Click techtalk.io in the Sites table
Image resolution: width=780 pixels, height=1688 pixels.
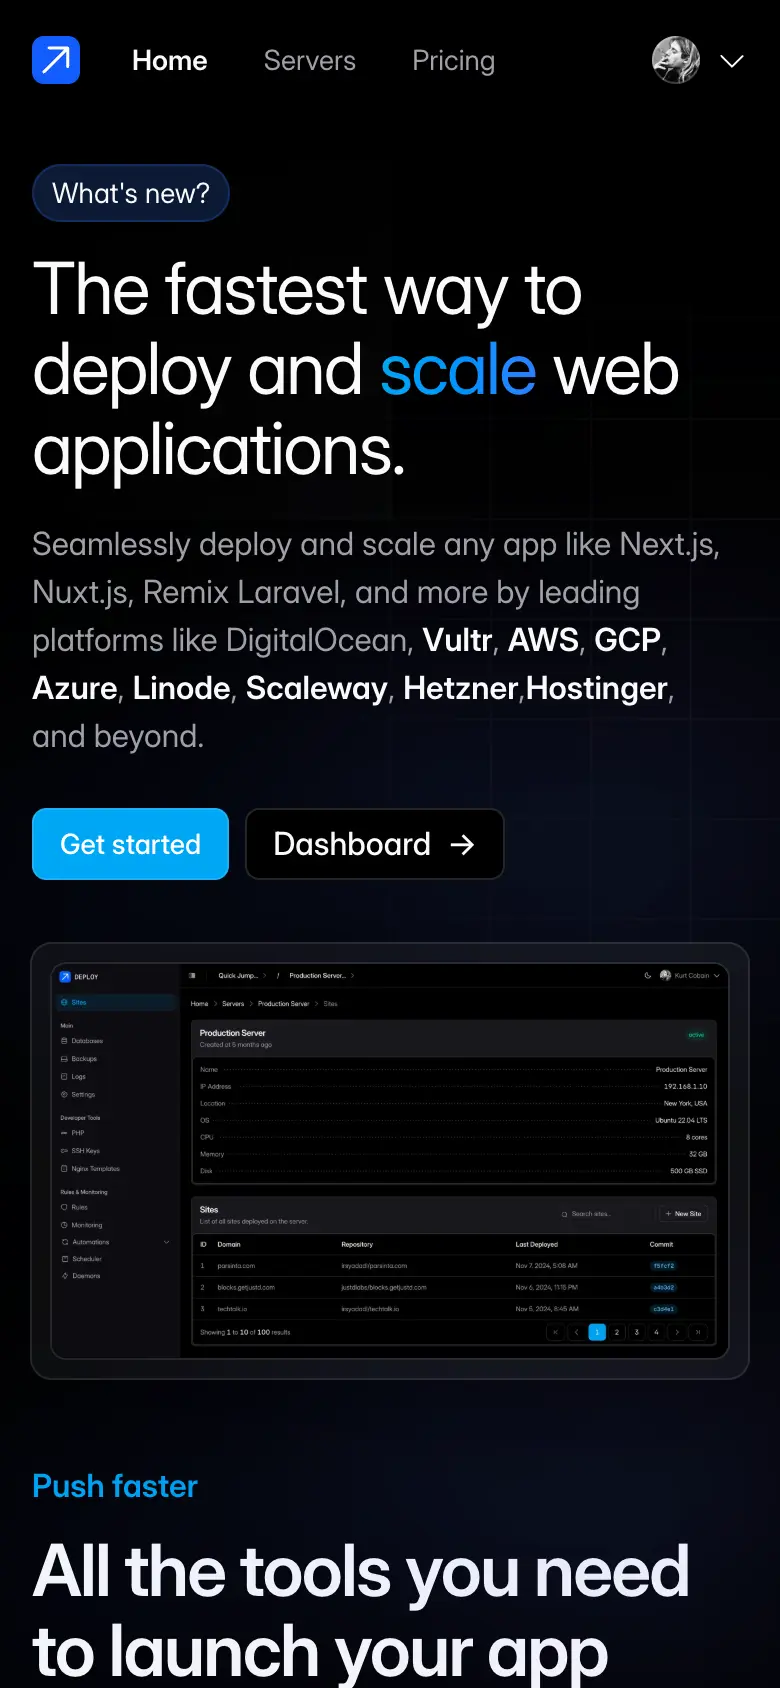point(232,1309)
